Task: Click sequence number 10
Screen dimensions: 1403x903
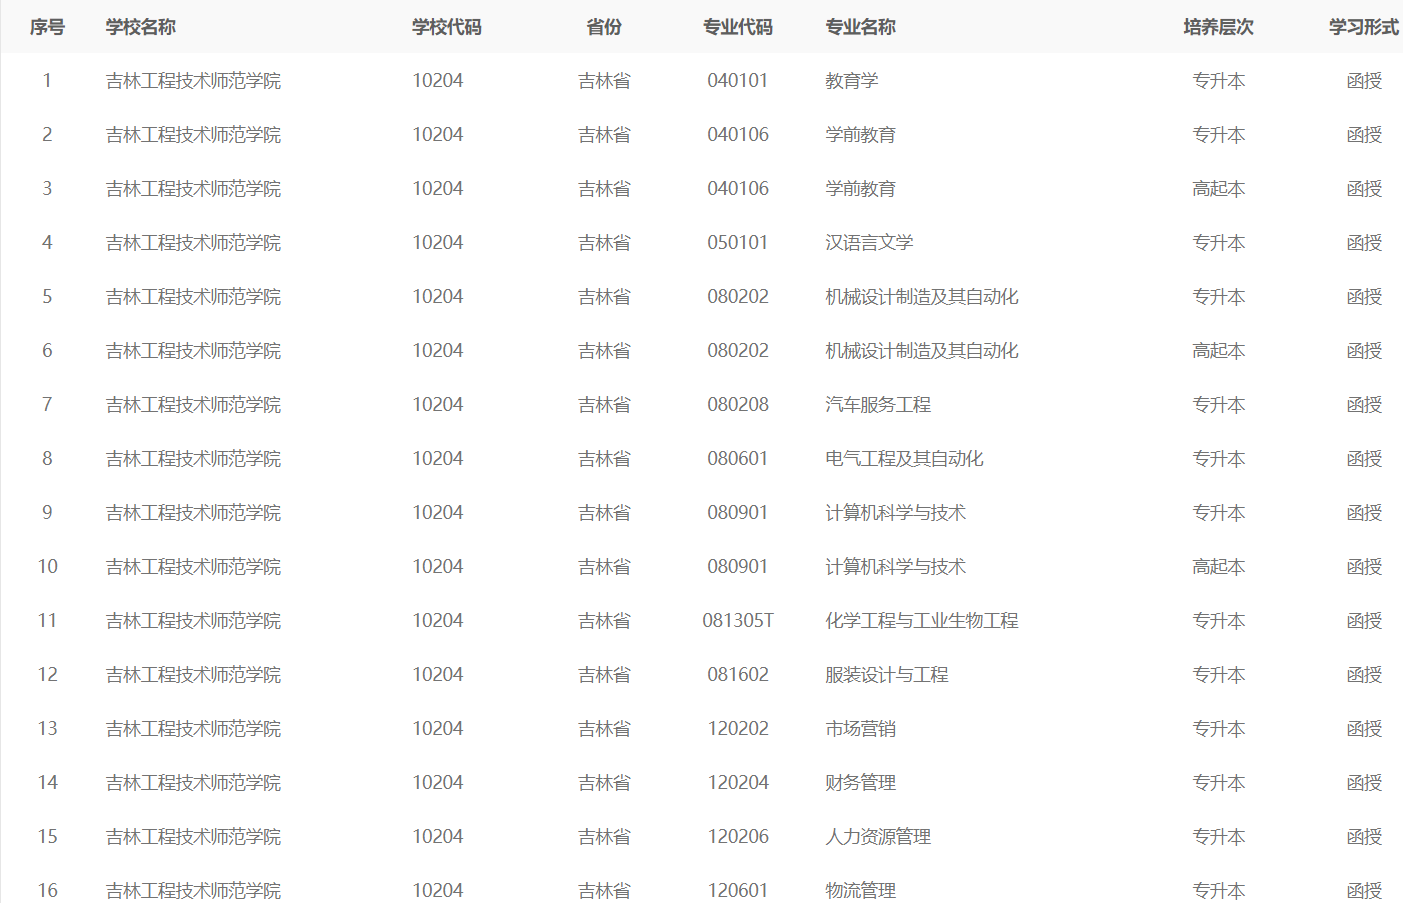Action: click(x=47, y=567)
